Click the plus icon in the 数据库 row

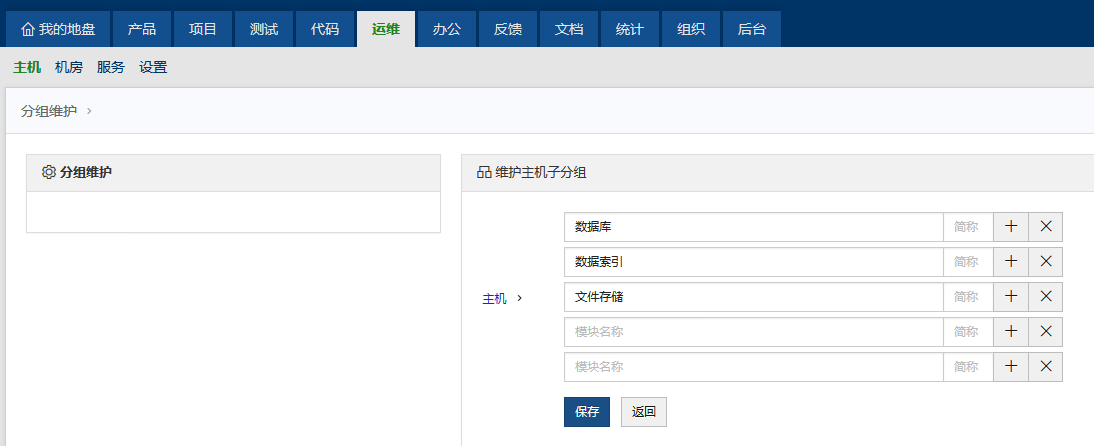click(x=1011, y=227)
